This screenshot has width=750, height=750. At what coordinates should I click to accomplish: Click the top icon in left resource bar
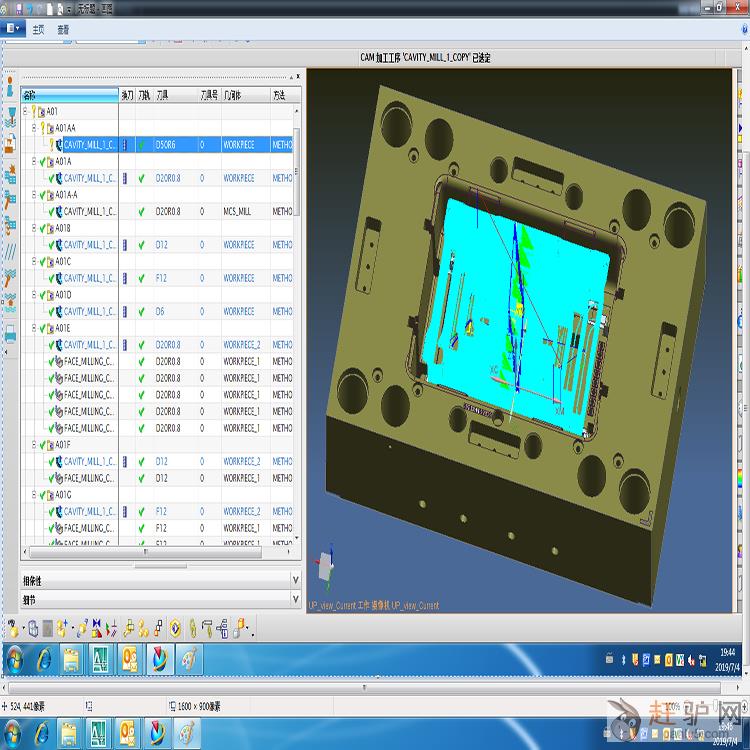(10, 86)
